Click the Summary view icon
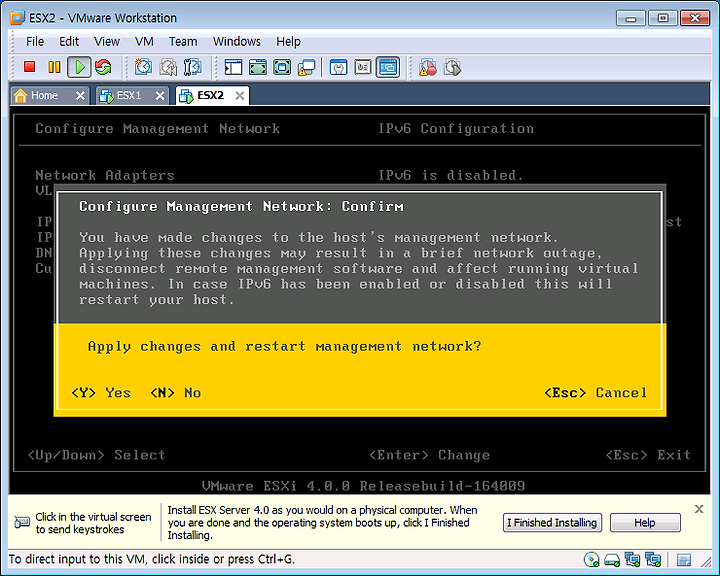Viewport: 720px width, 576px height. tap(338, 68)
